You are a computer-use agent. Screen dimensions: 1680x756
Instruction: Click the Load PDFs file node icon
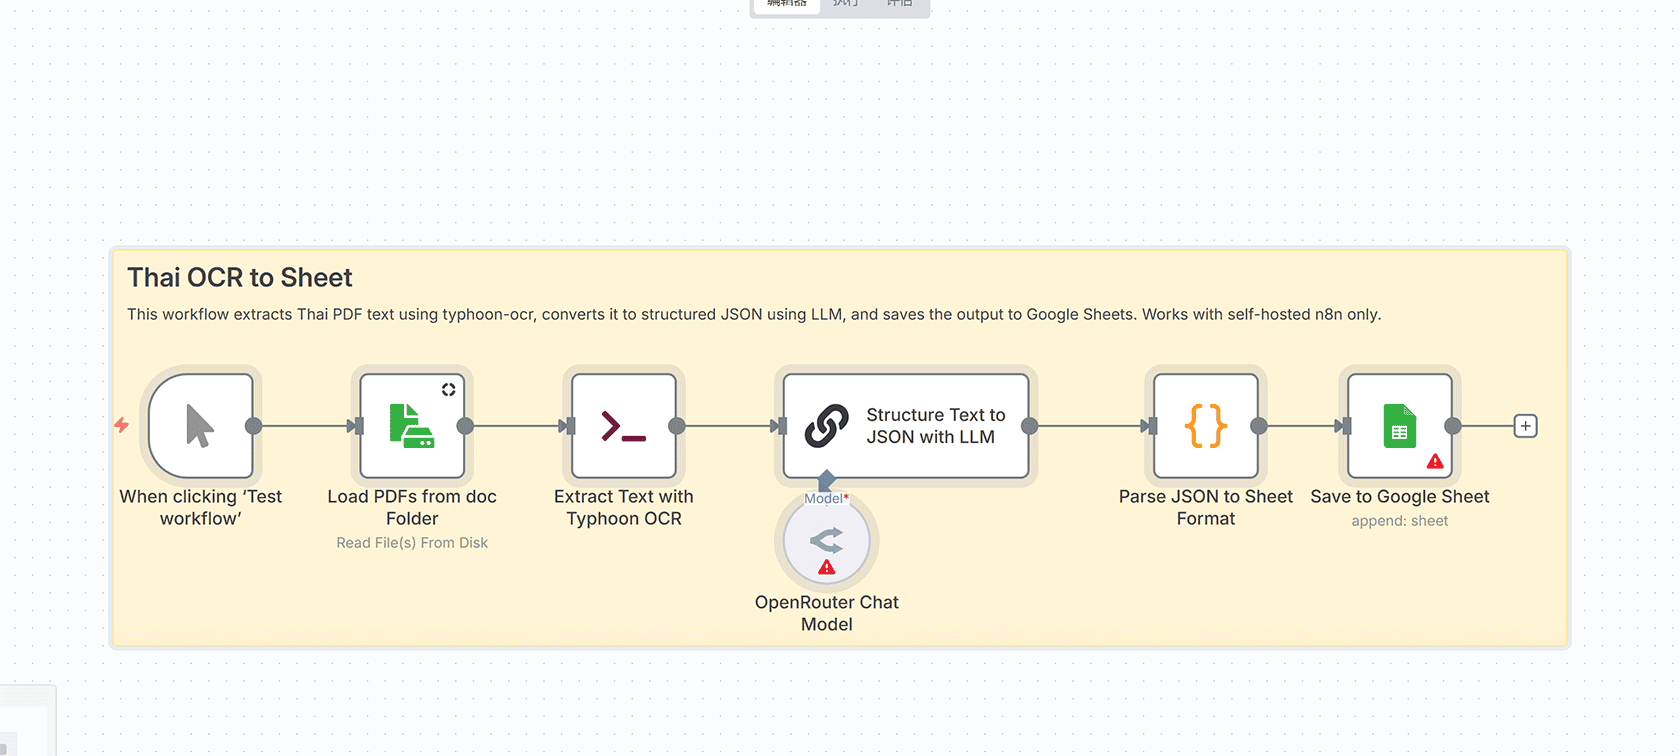click(411, 426)
